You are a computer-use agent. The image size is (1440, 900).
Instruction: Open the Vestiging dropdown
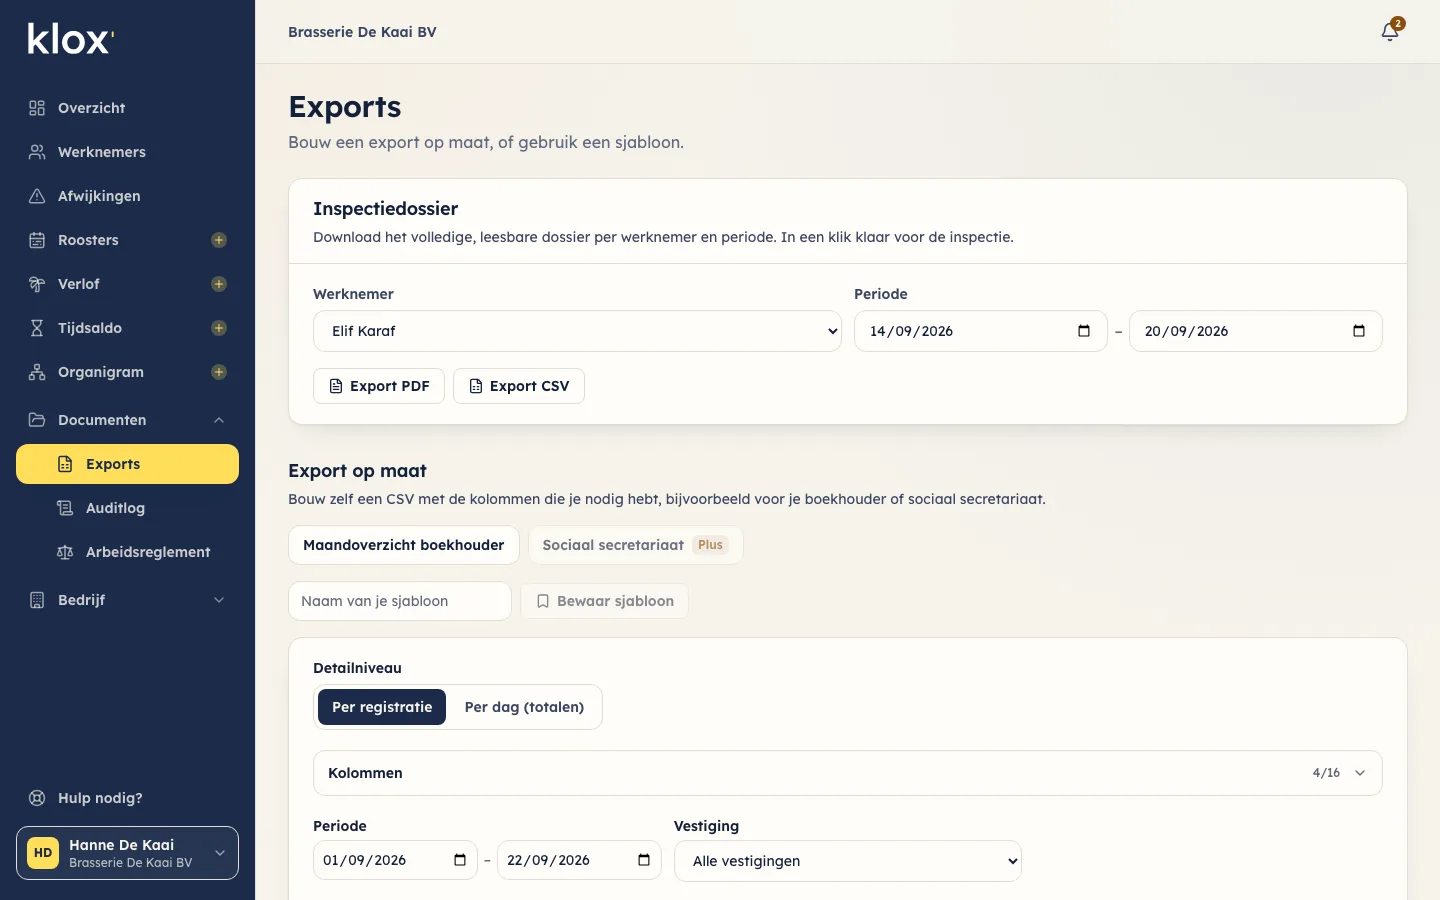point(848,861)
